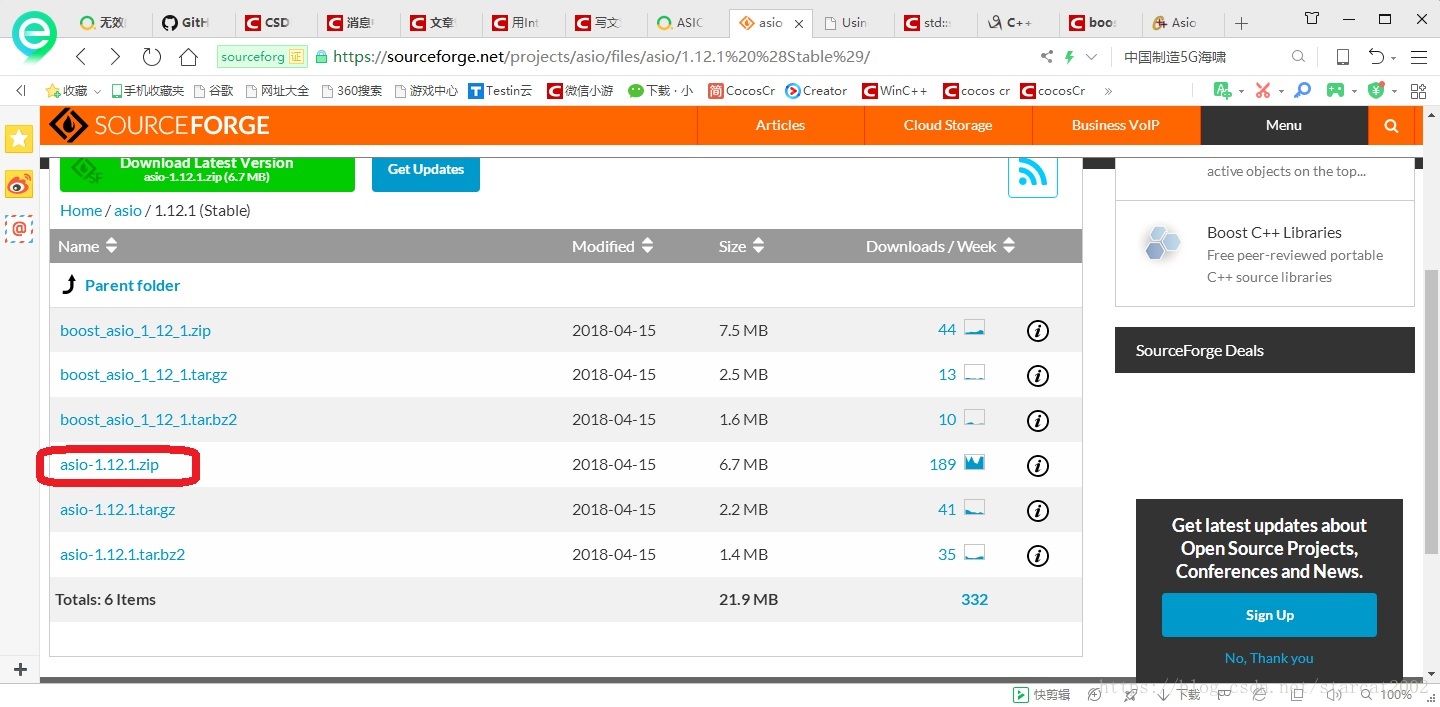
Task: Click the page zoom 100% control
Action: click(1387, 695)
